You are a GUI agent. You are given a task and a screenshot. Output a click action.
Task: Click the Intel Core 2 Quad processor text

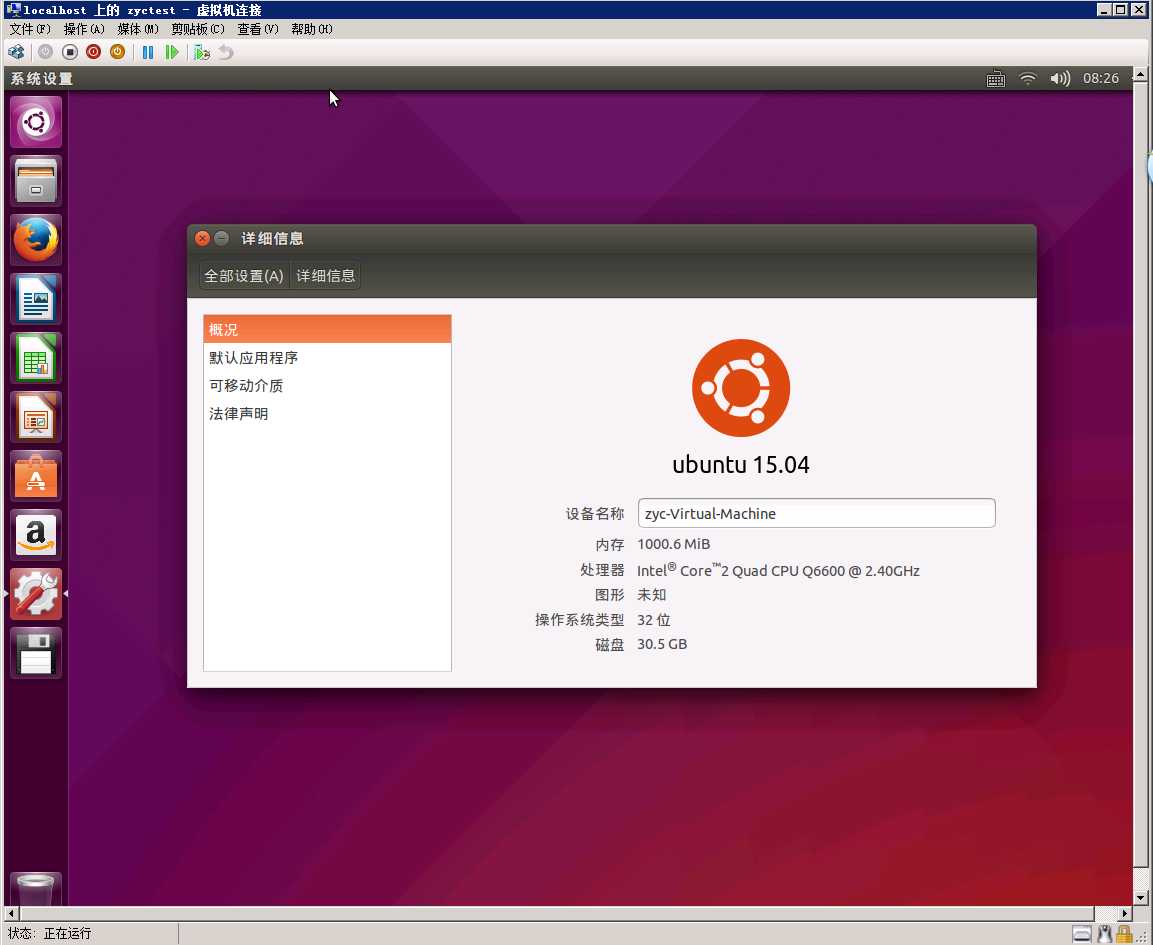[x=778, y=570]
